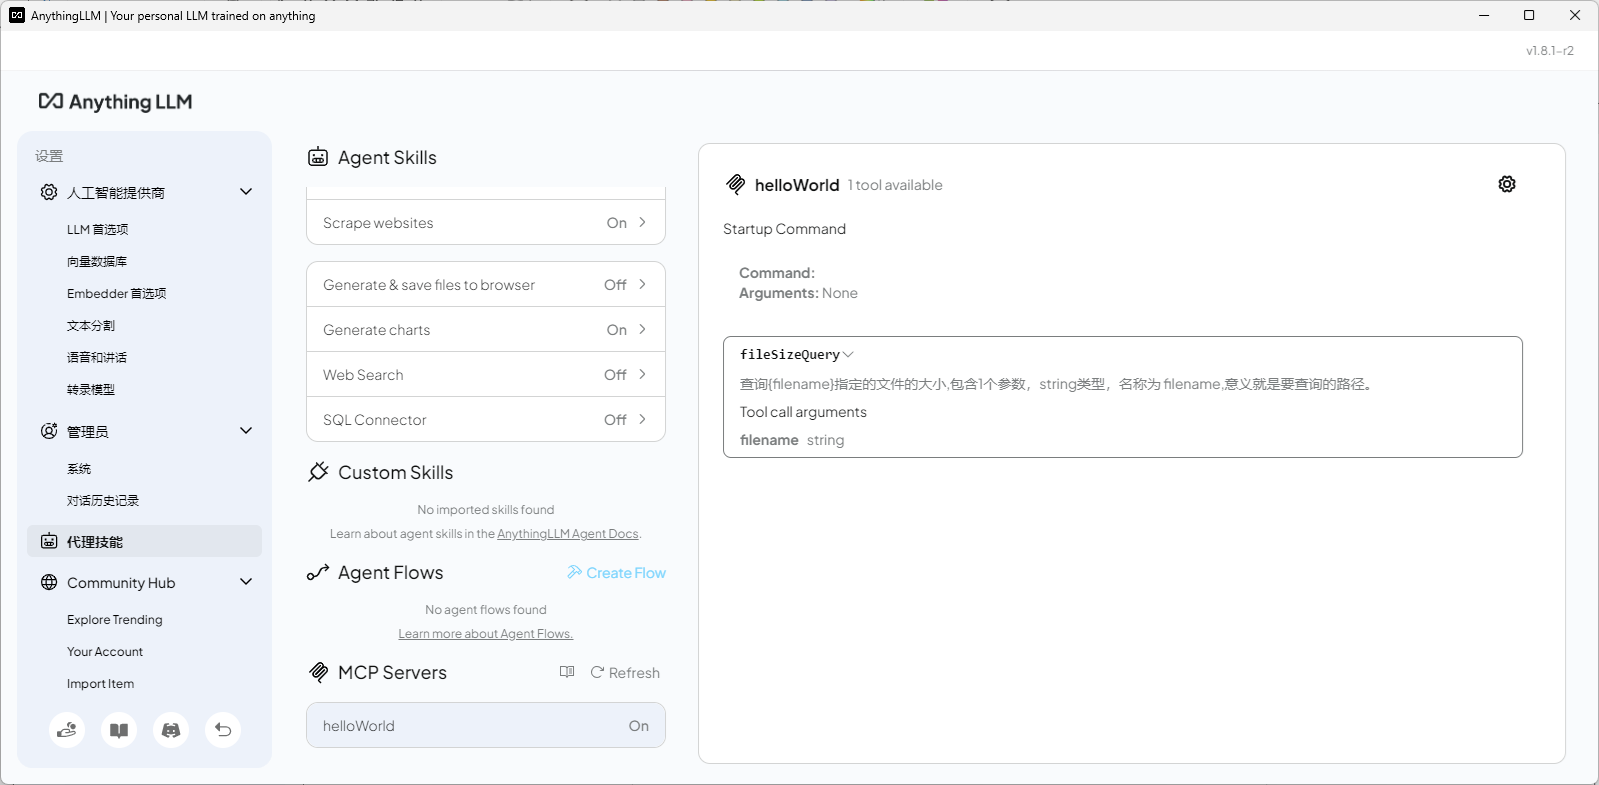Click the back arrow icon at sidebar bottom
This screenshot has height=785, width=1599.
223,730
